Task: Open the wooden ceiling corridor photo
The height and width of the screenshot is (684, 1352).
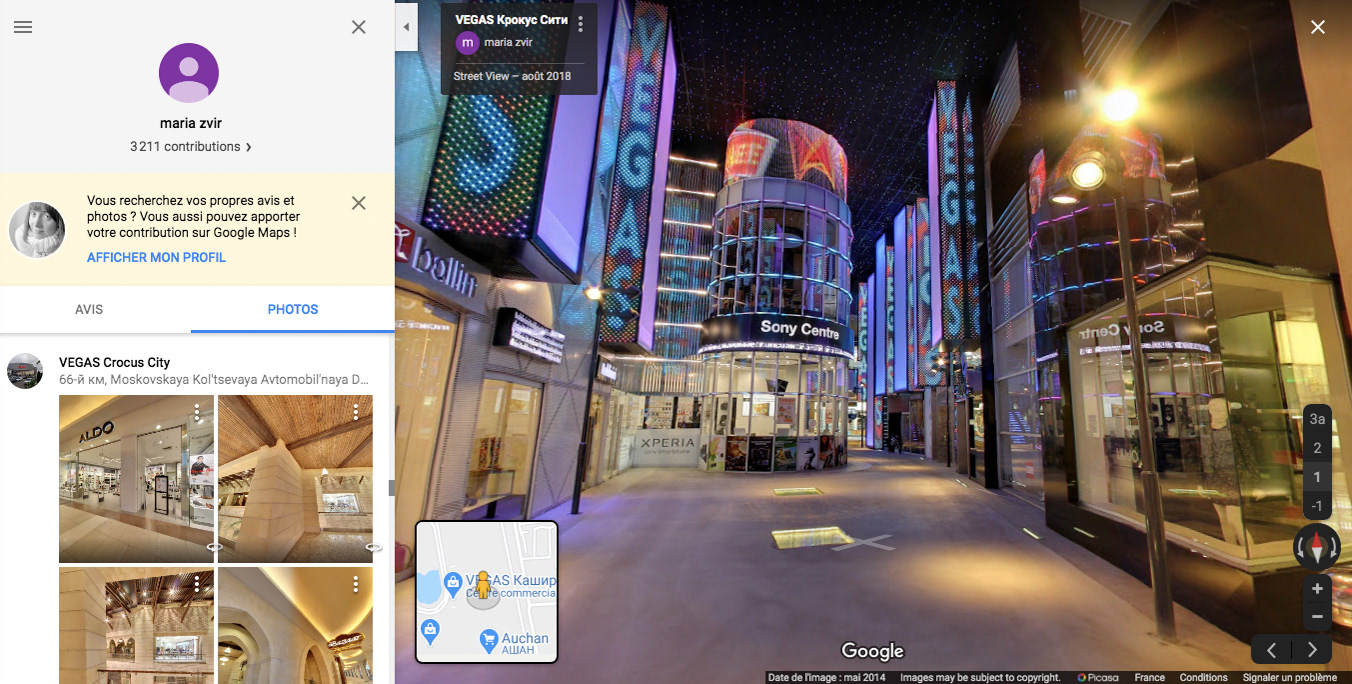Action: [x=295, y=479]
